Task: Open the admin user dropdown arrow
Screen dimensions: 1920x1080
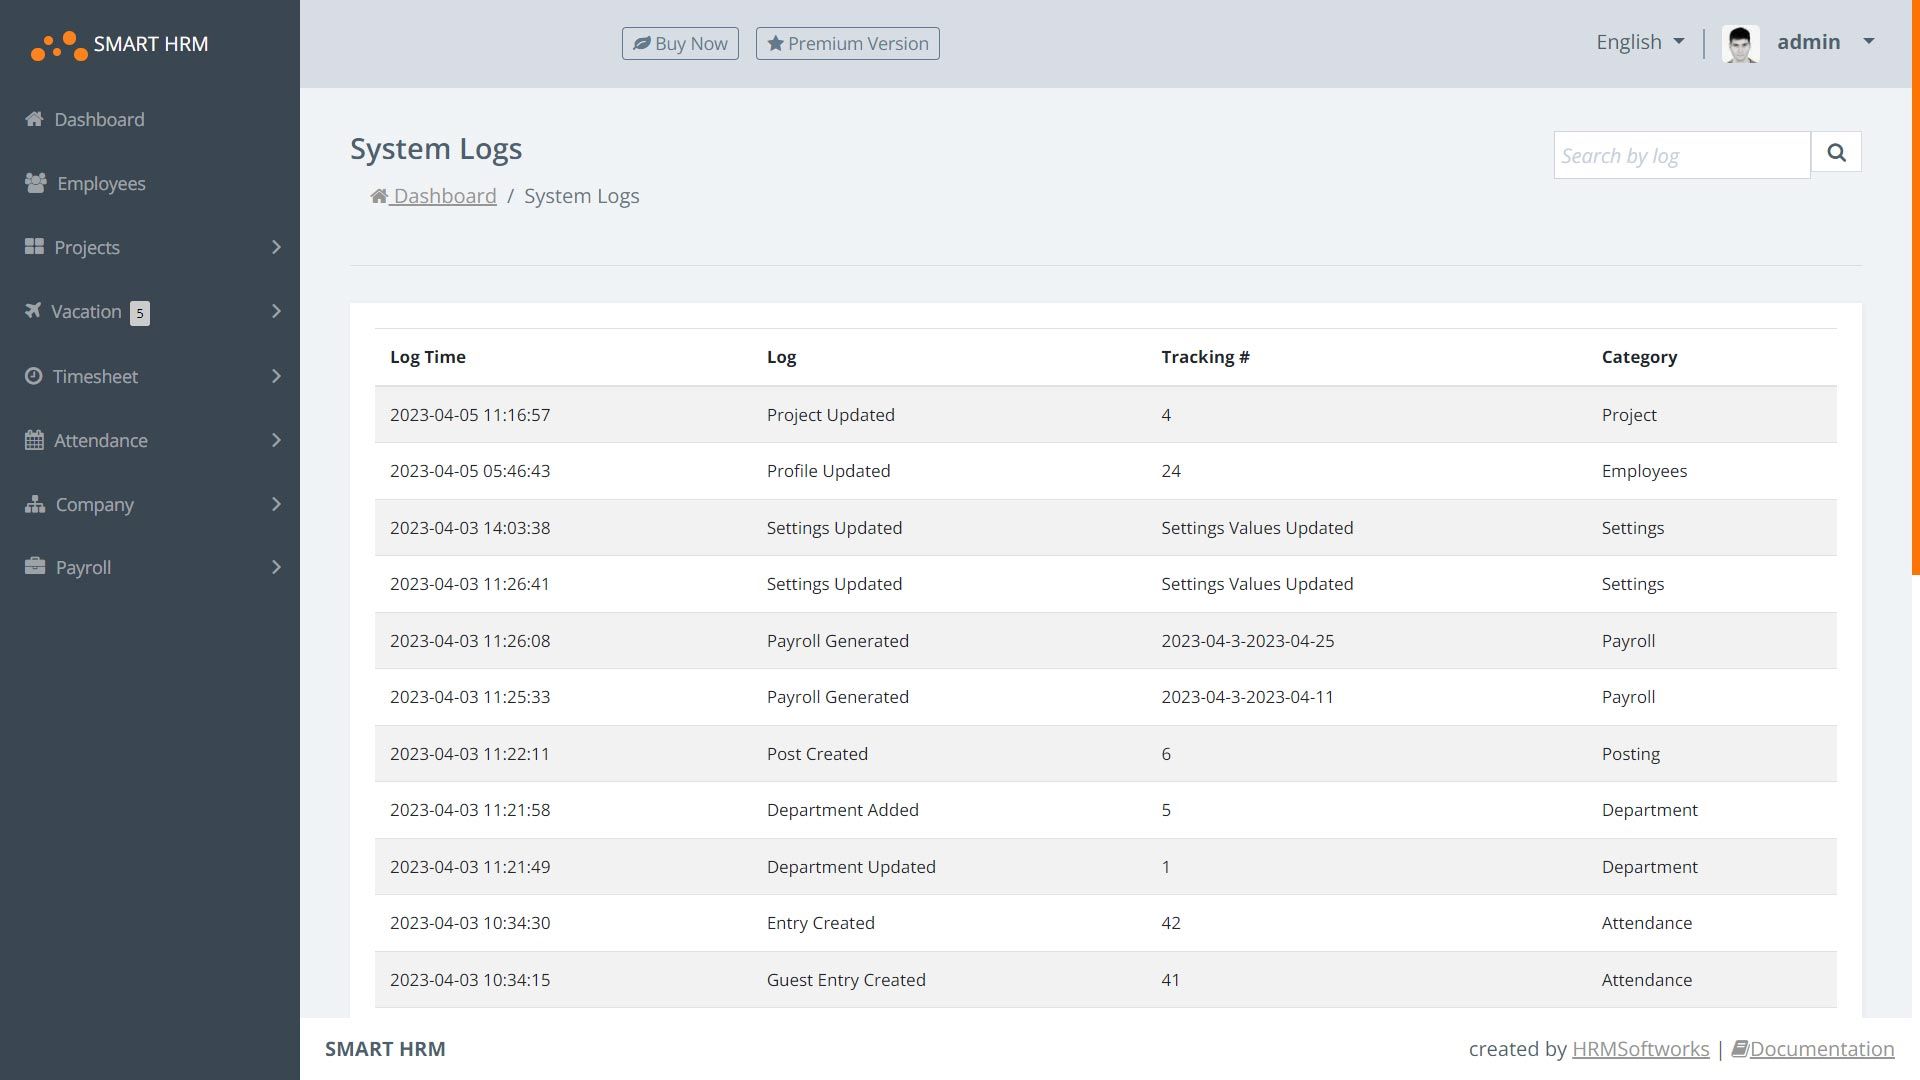Action: tap(1868, 42)
